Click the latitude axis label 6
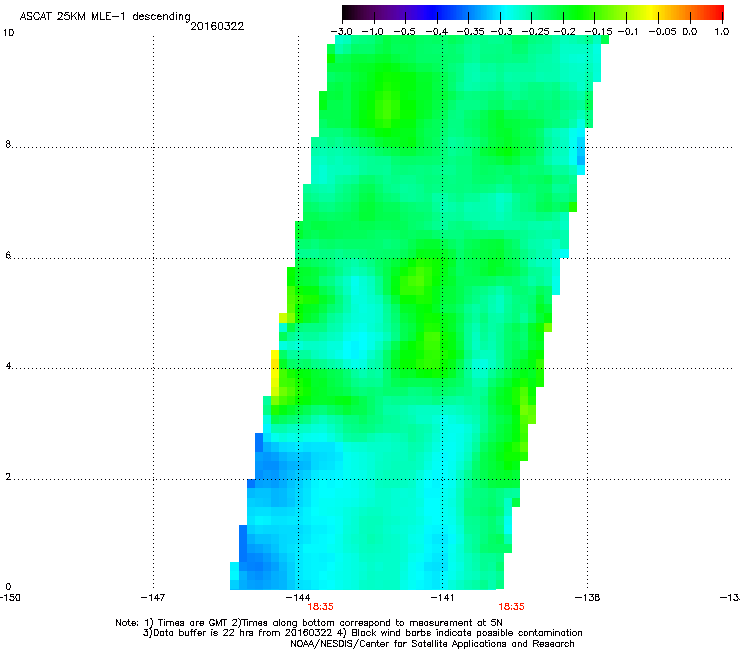This screenshot has height=650, width=740. [x=8, y=255]
